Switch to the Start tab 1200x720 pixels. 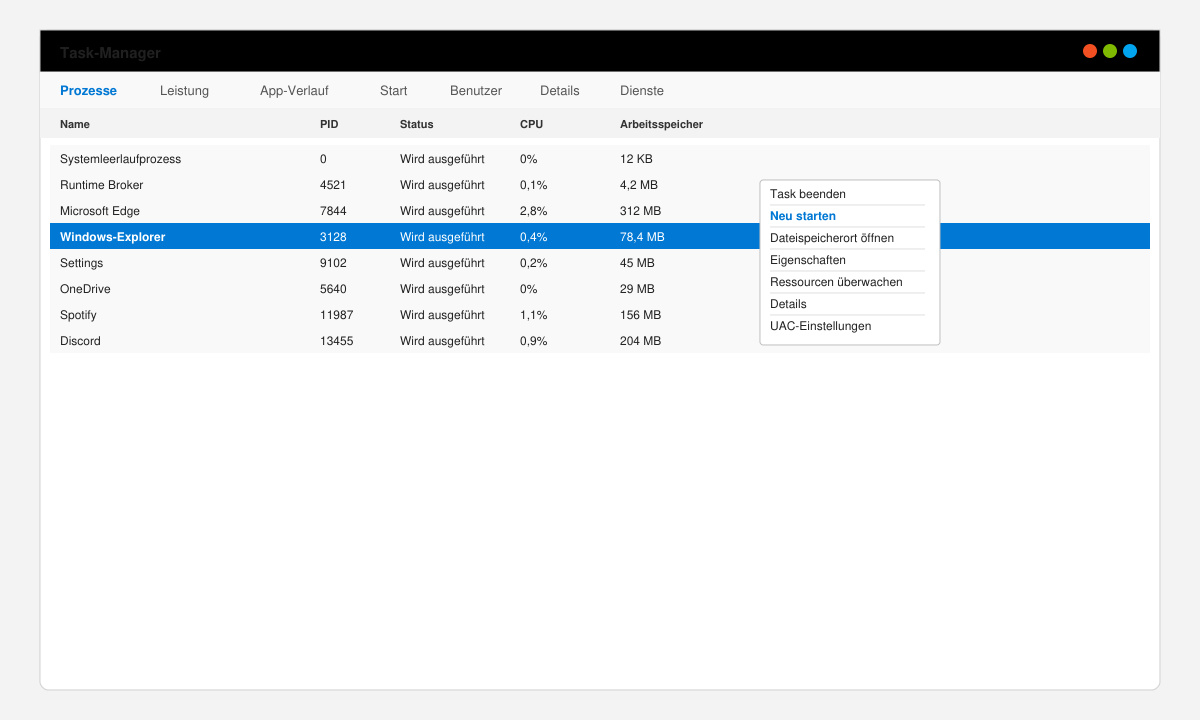(393, 90)
